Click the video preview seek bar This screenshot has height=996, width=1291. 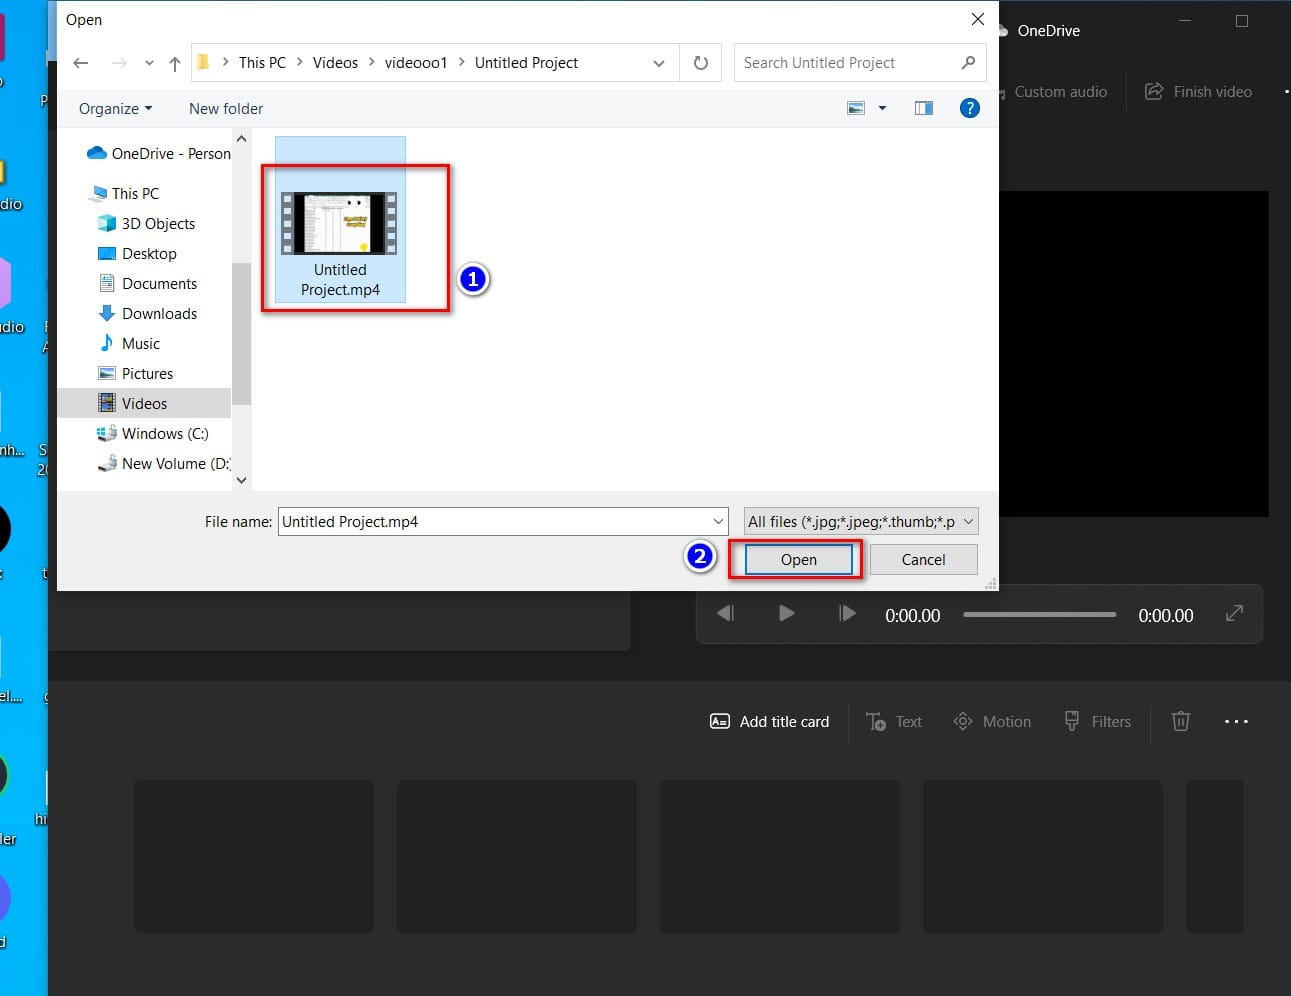coord(1039,615)
